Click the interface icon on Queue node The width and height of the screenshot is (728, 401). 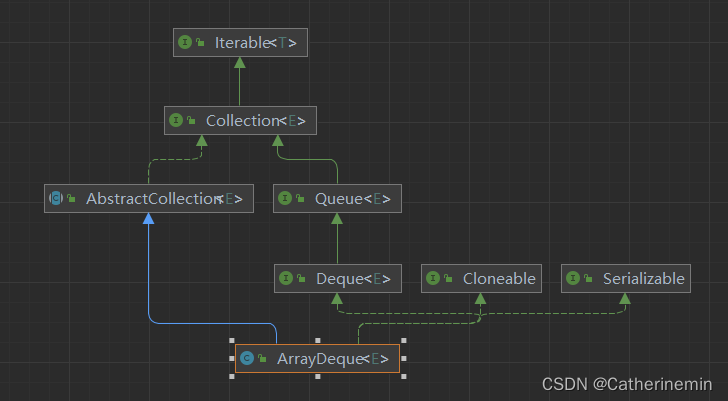(x=285, y=199)
